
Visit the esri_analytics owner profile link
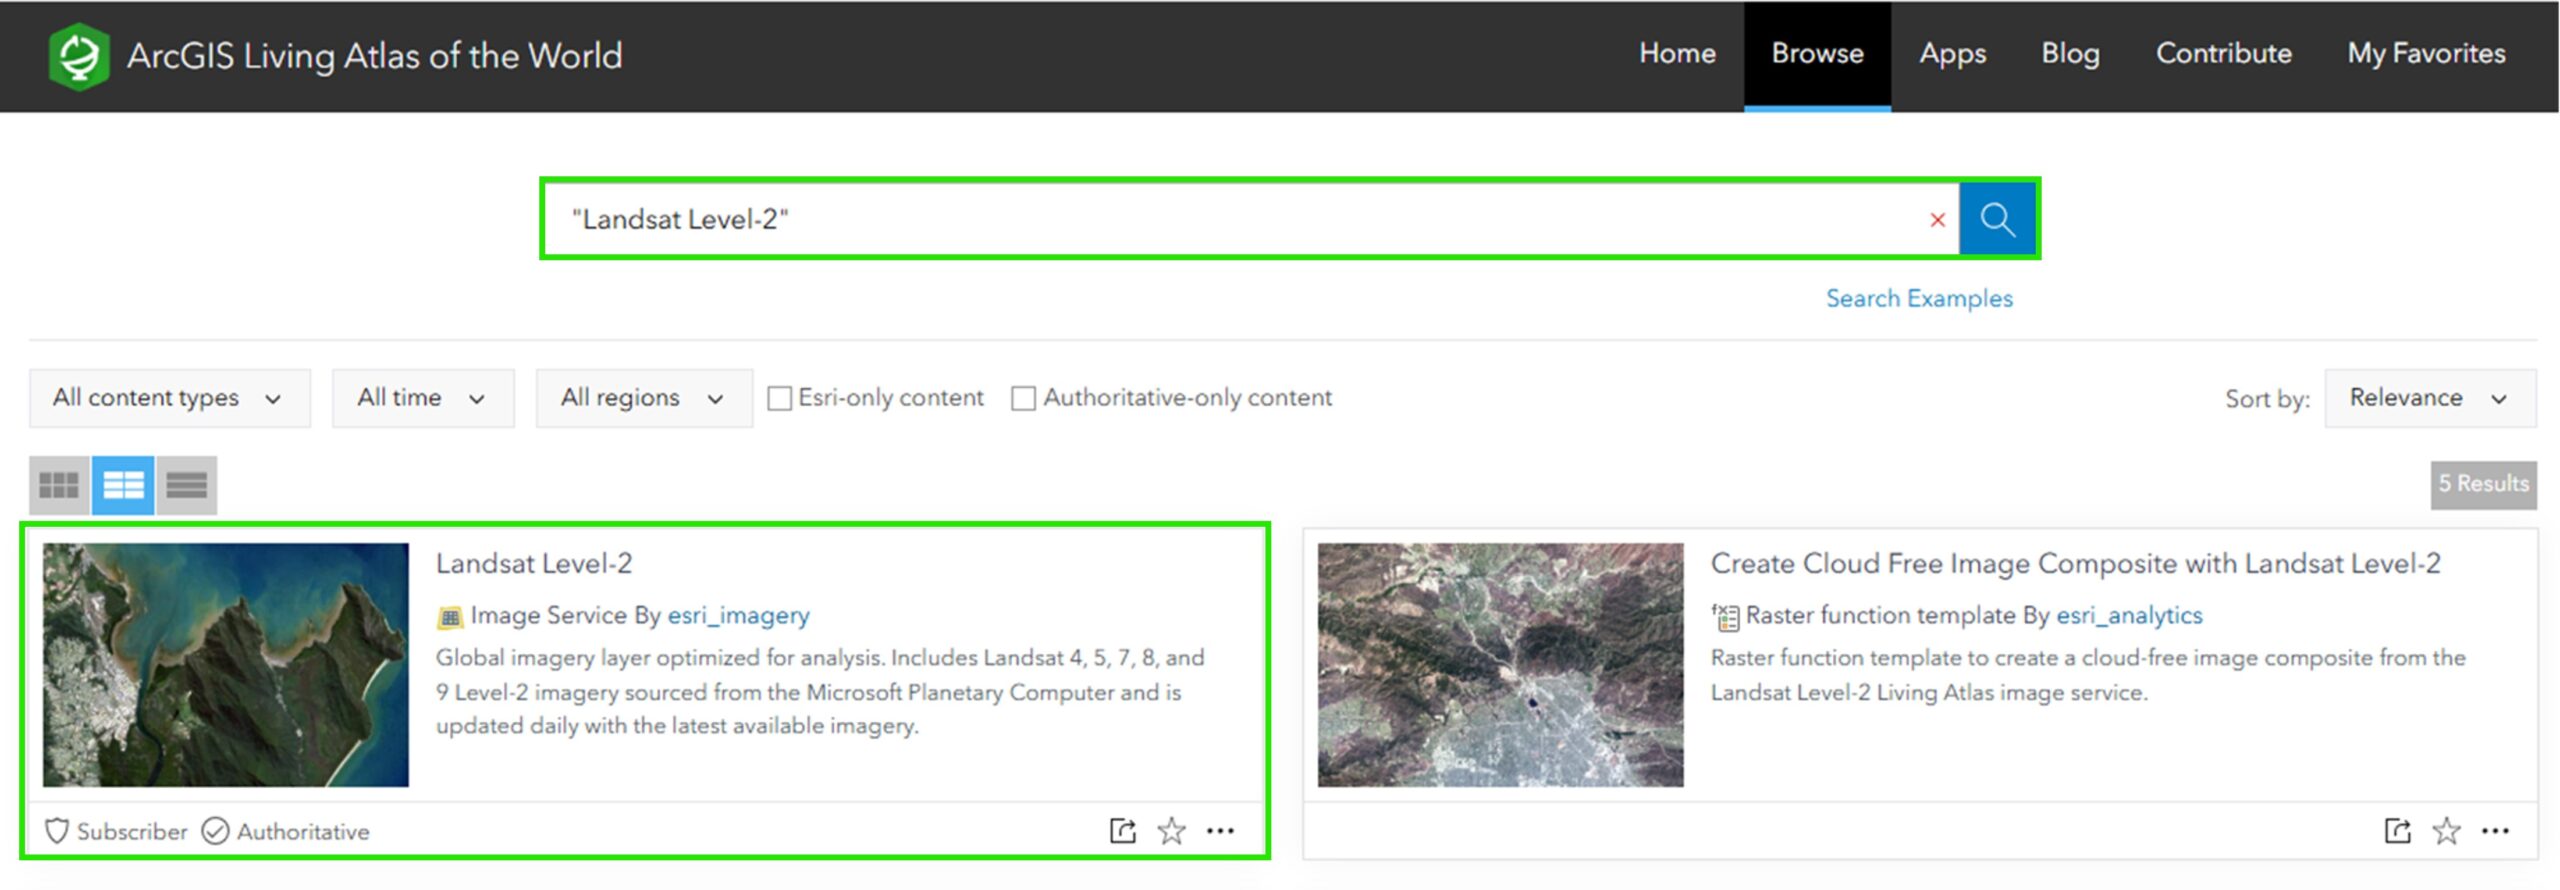click(2129, 616)
